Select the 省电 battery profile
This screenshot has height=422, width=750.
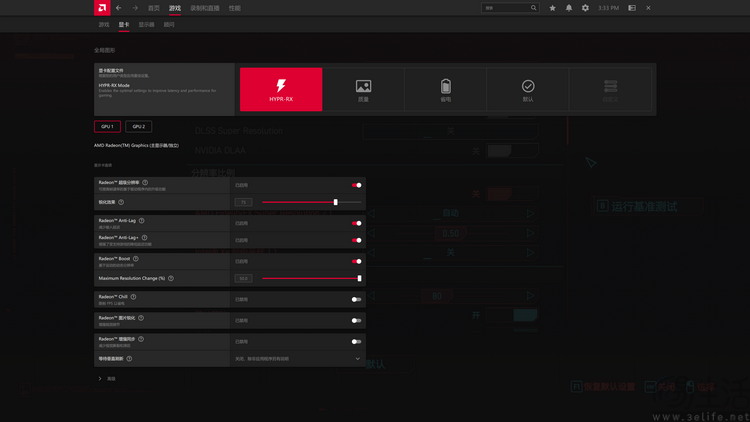pyautogui.click(x=446, y=89)
